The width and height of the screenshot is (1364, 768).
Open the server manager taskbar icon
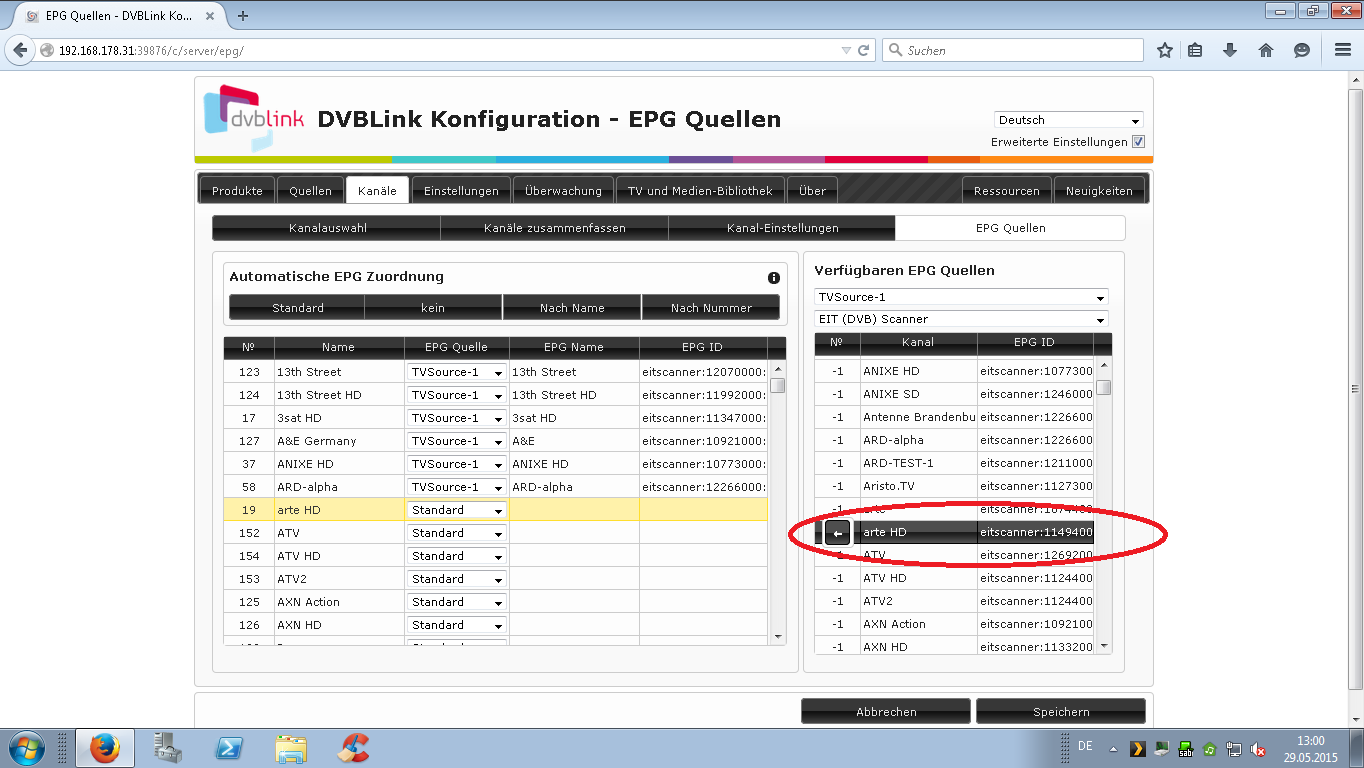[167, 748]
